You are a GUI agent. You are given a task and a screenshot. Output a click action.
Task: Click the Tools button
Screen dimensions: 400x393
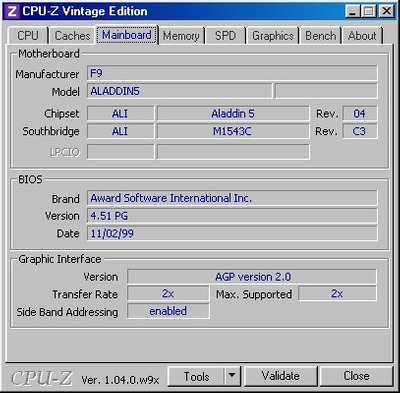[196, 376]
